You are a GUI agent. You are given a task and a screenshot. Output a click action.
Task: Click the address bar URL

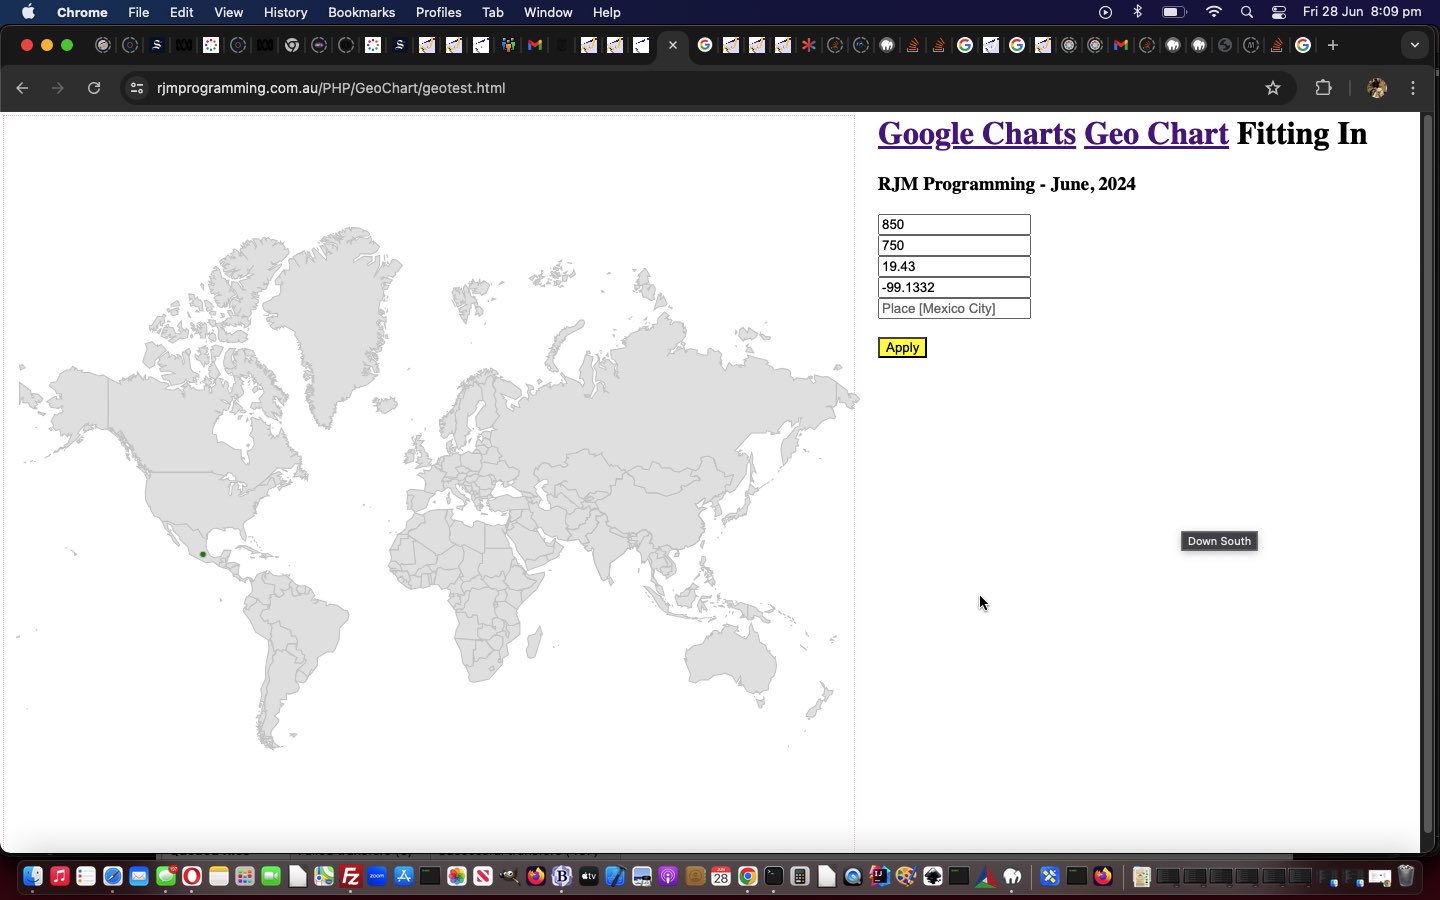coord(331,88)
